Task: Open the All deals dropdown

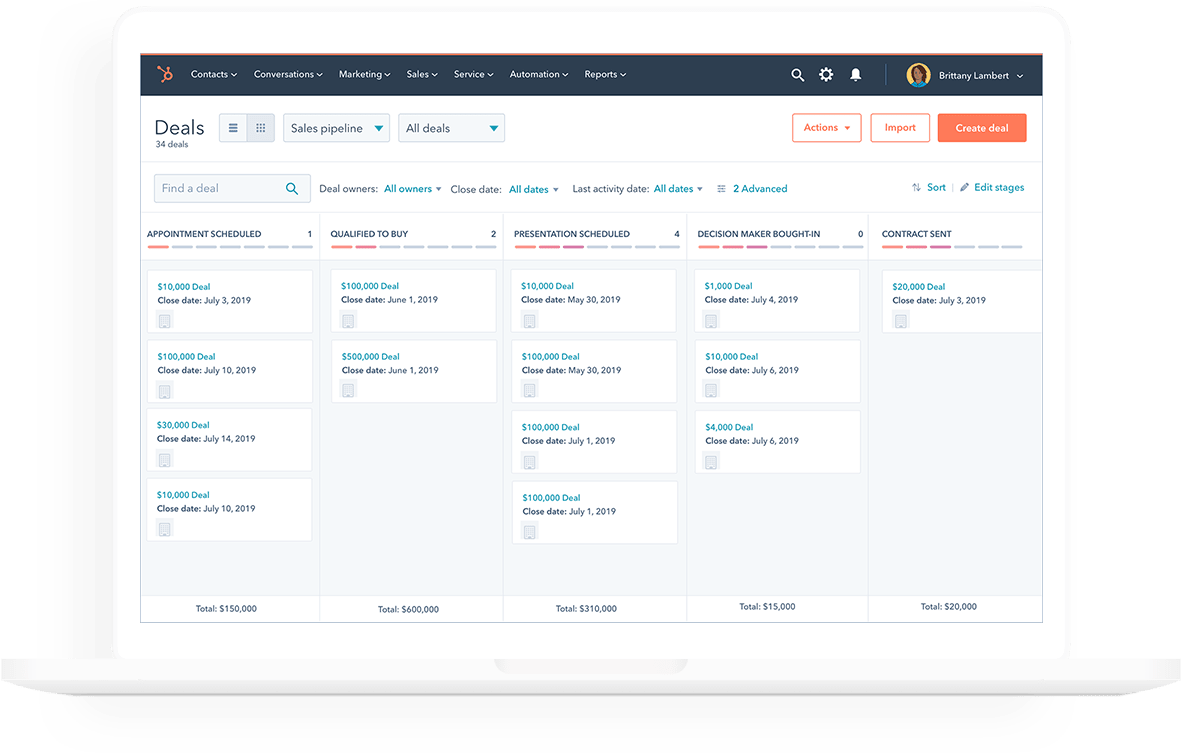Action: 451,127
